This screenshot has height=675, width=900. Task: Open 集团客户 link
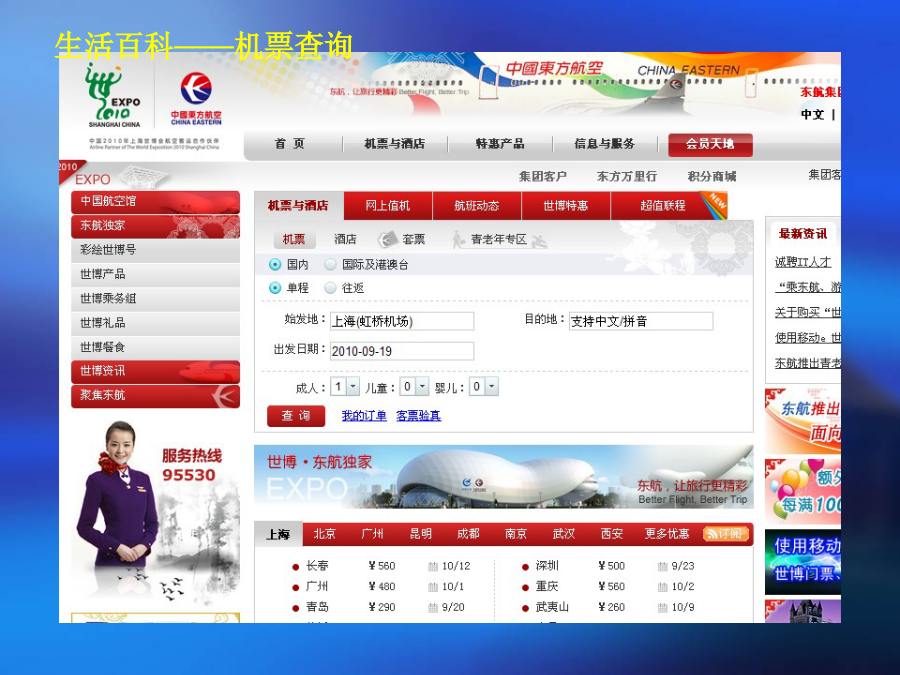click(542, 177)
